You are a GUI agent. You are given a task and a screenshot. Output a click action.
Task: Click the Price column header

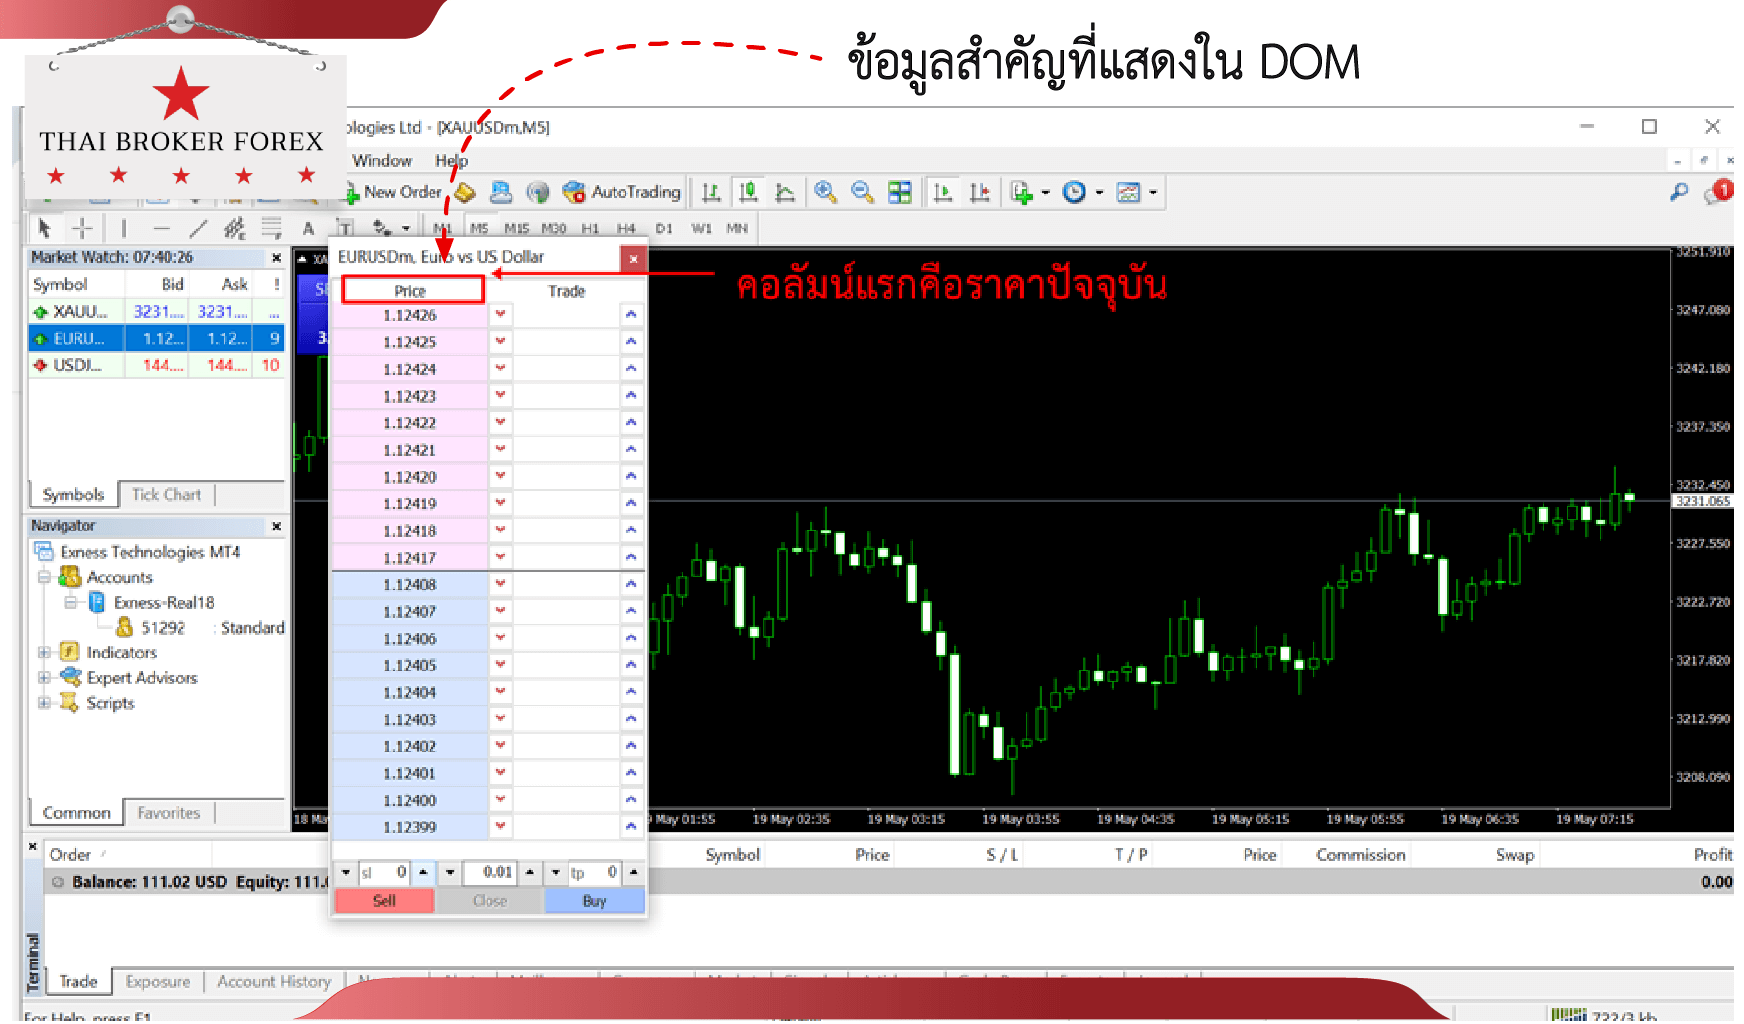412,290
